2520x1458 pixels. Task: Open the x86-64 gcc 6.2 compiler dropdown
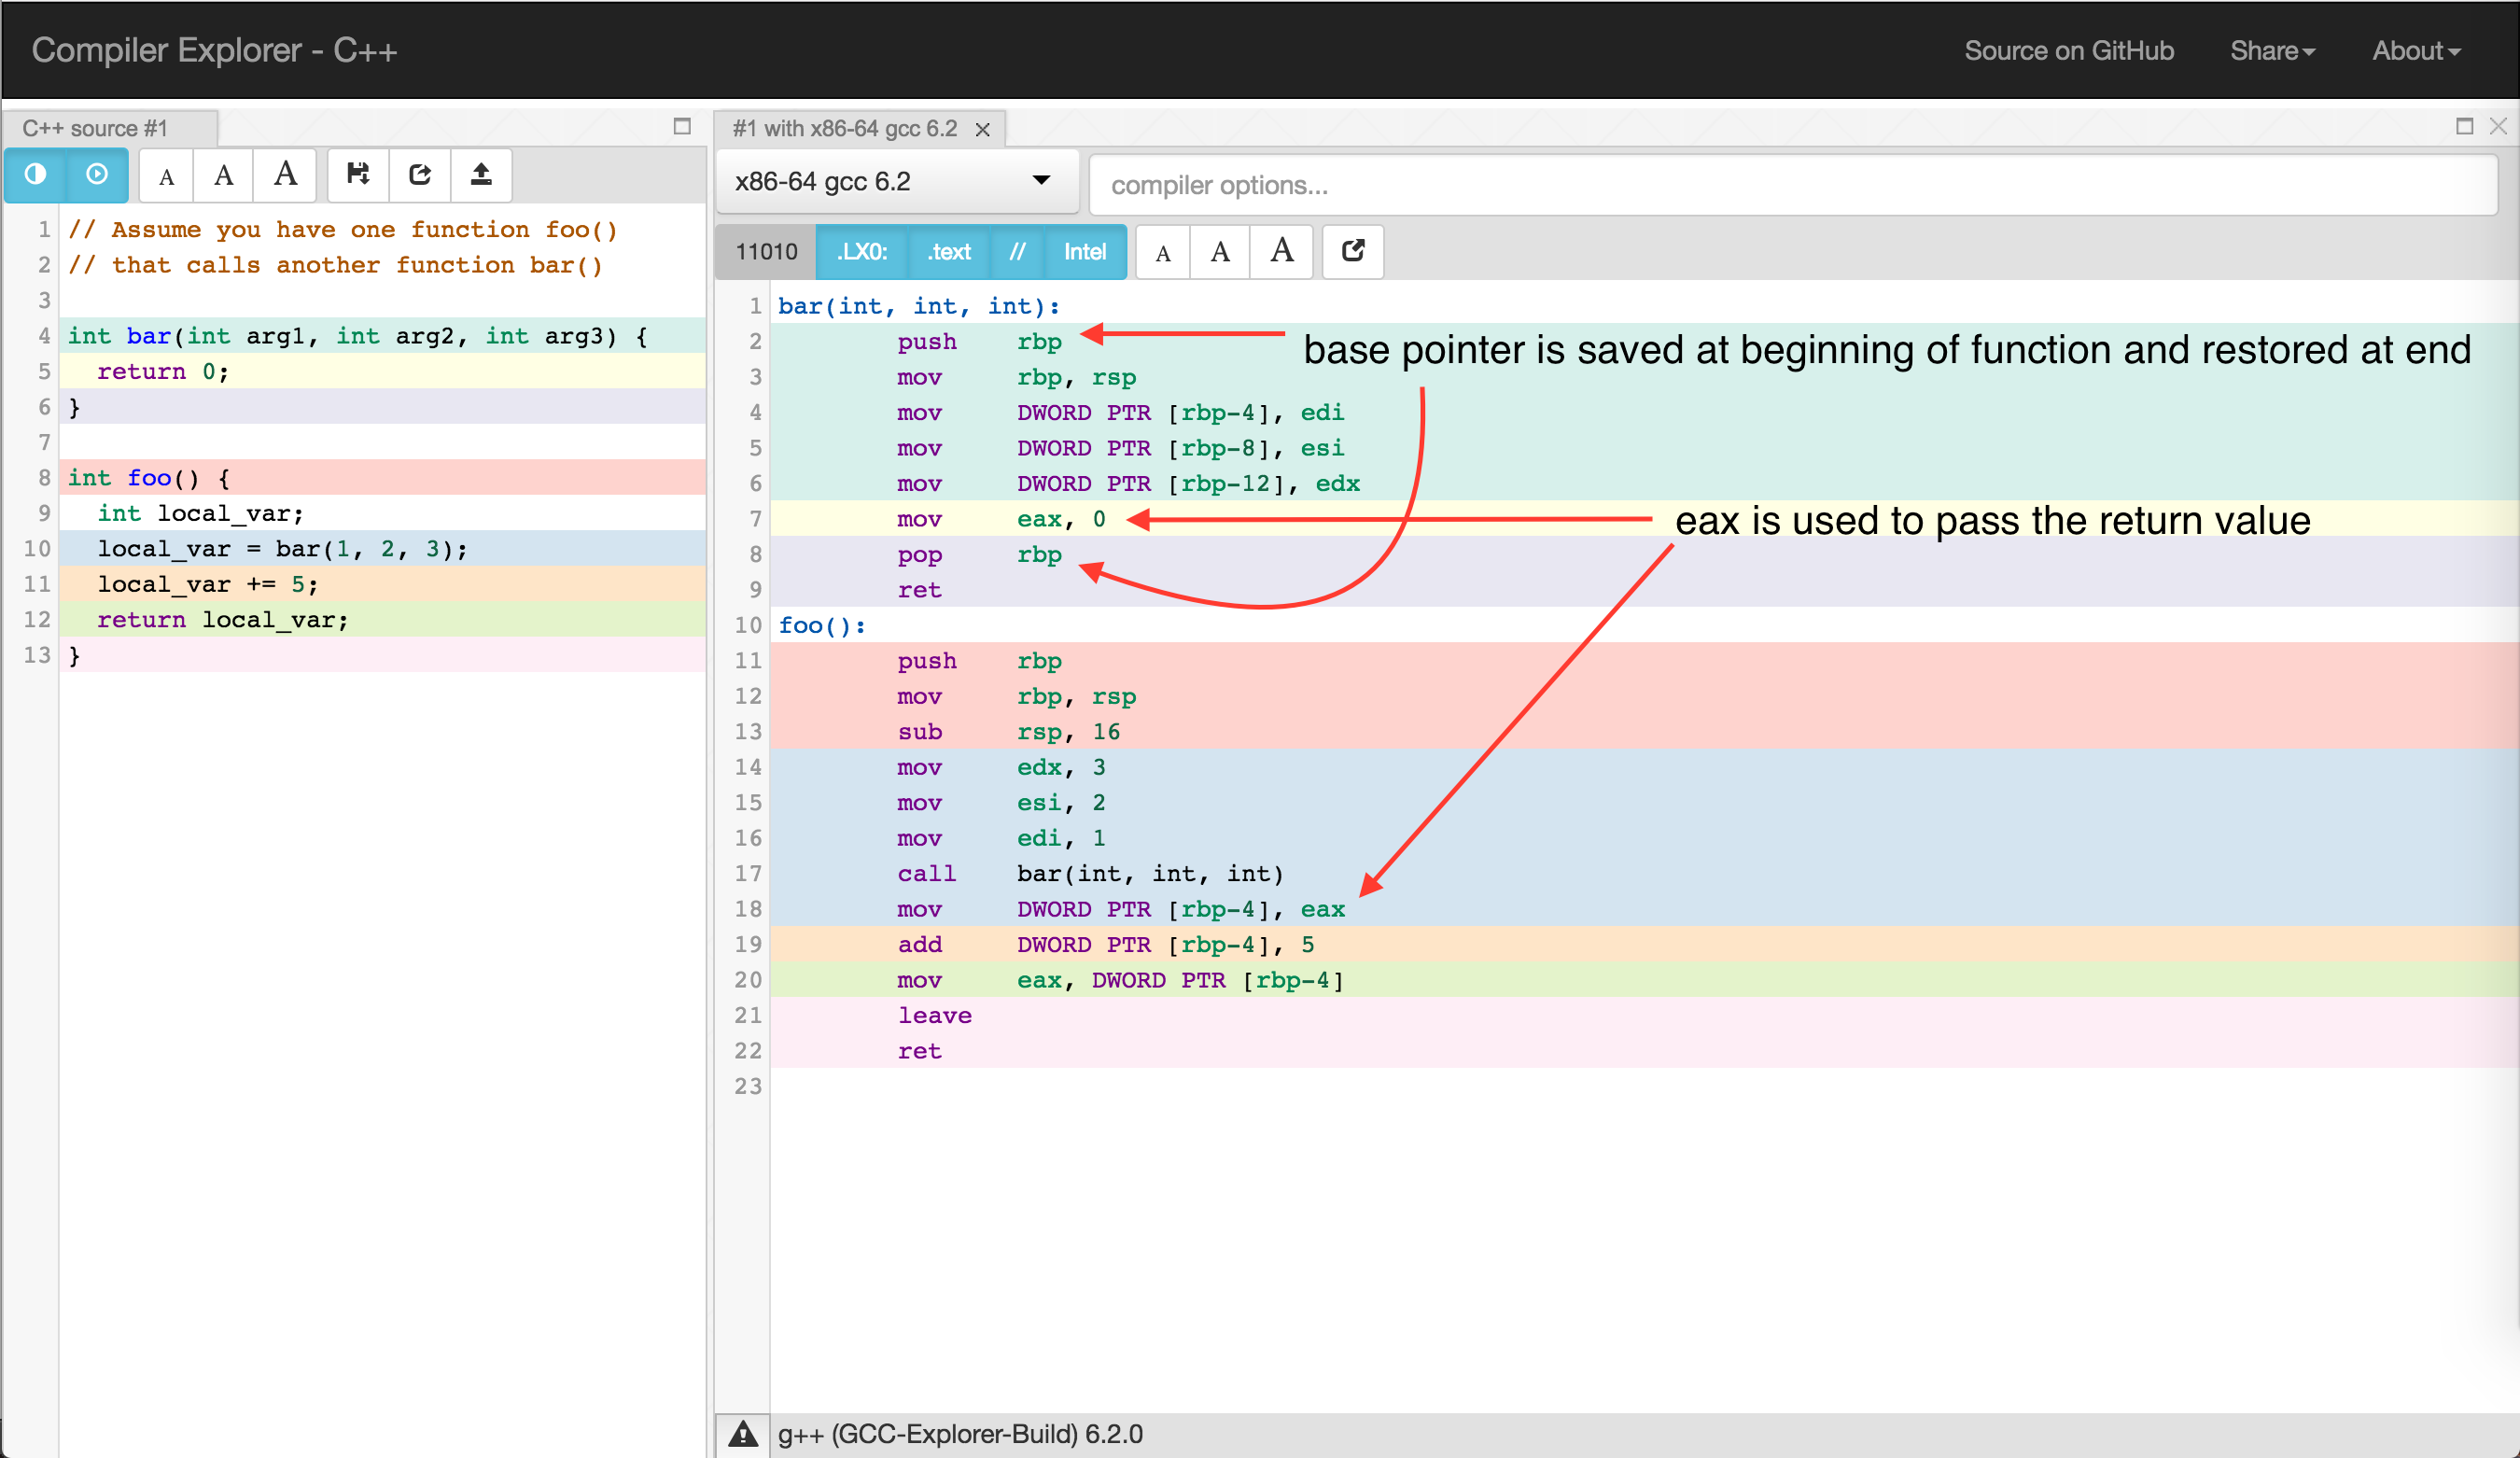[x=896, y=181]
